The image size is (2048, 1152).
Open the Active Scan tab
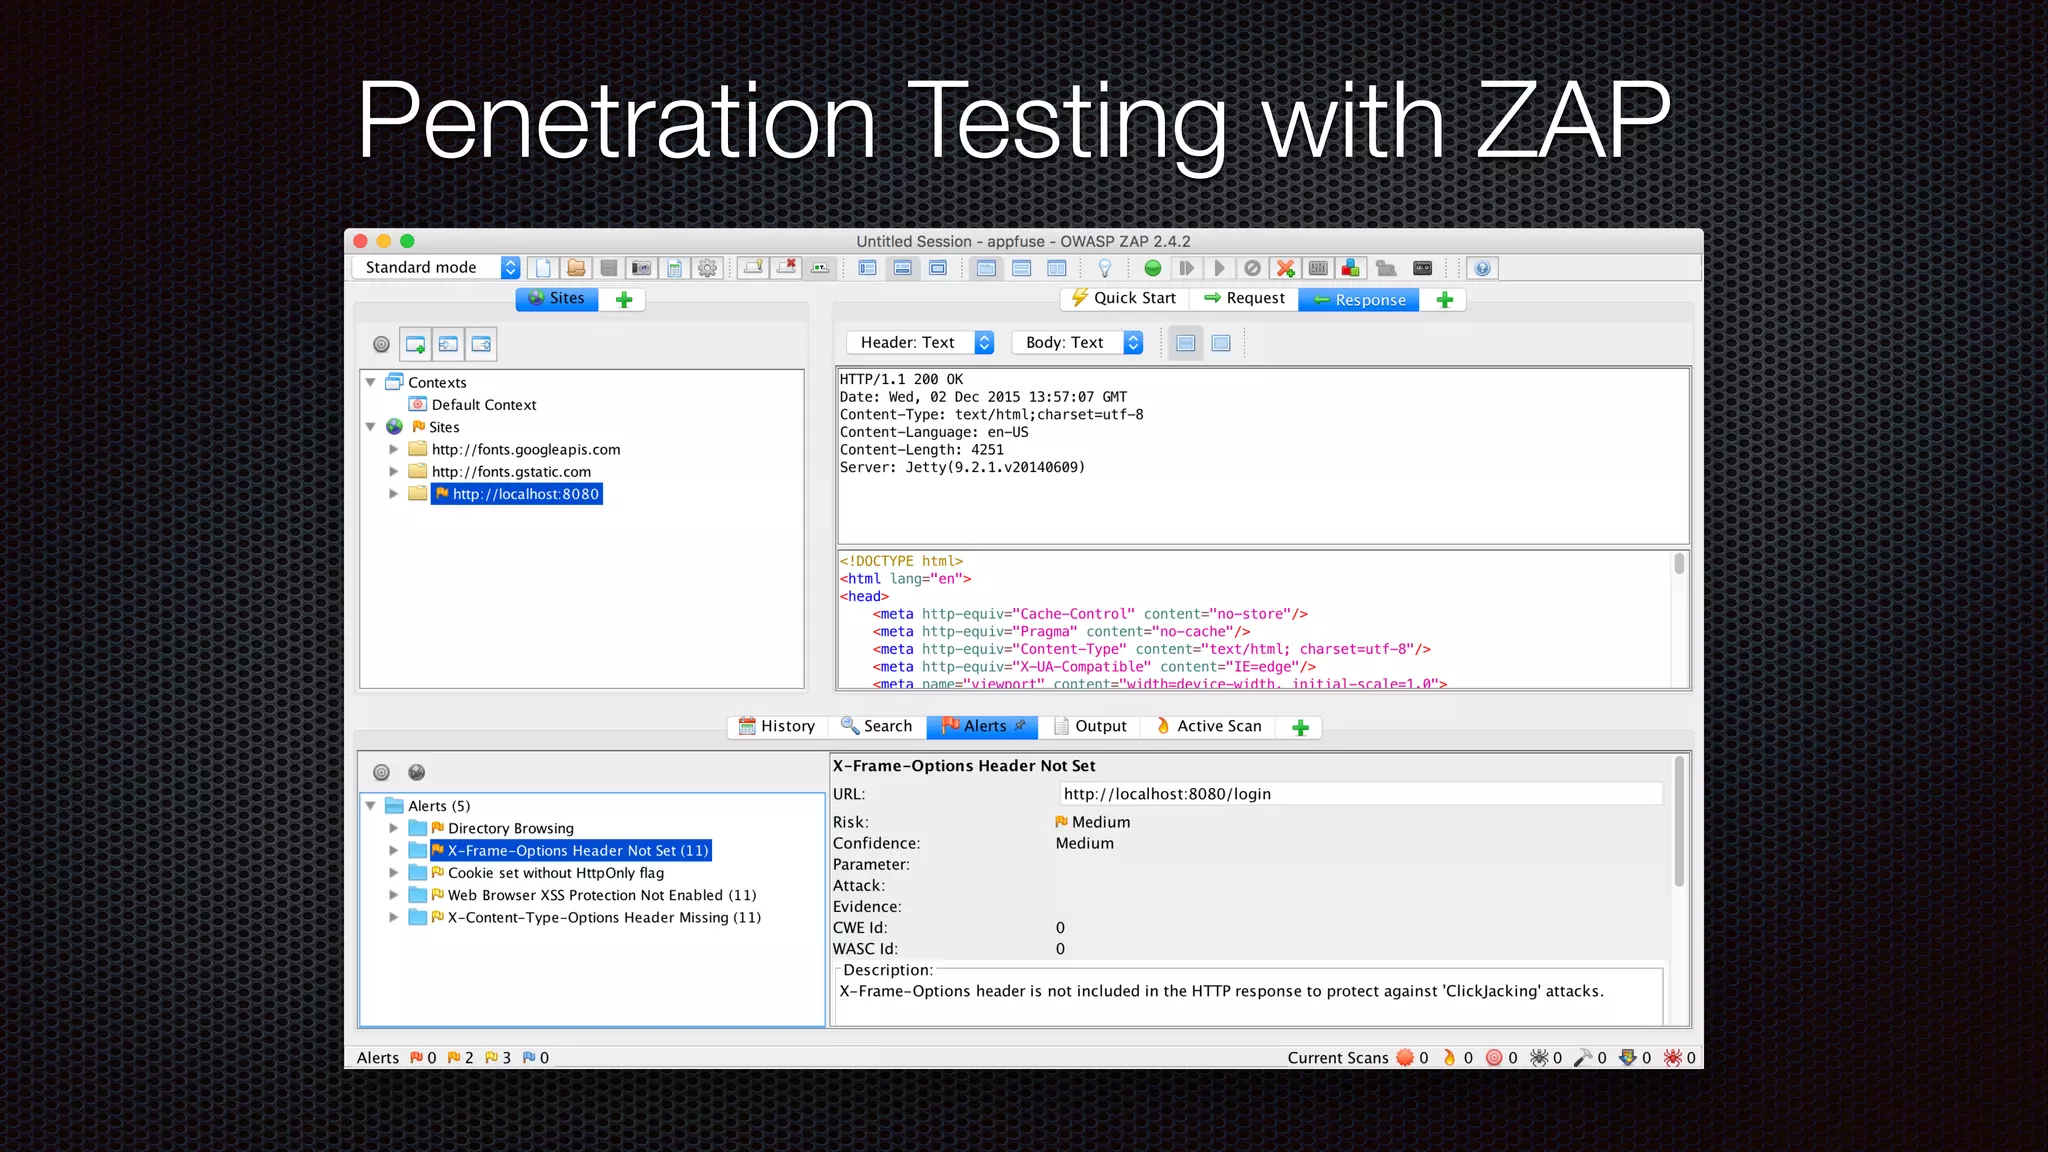click(1208, 726)
